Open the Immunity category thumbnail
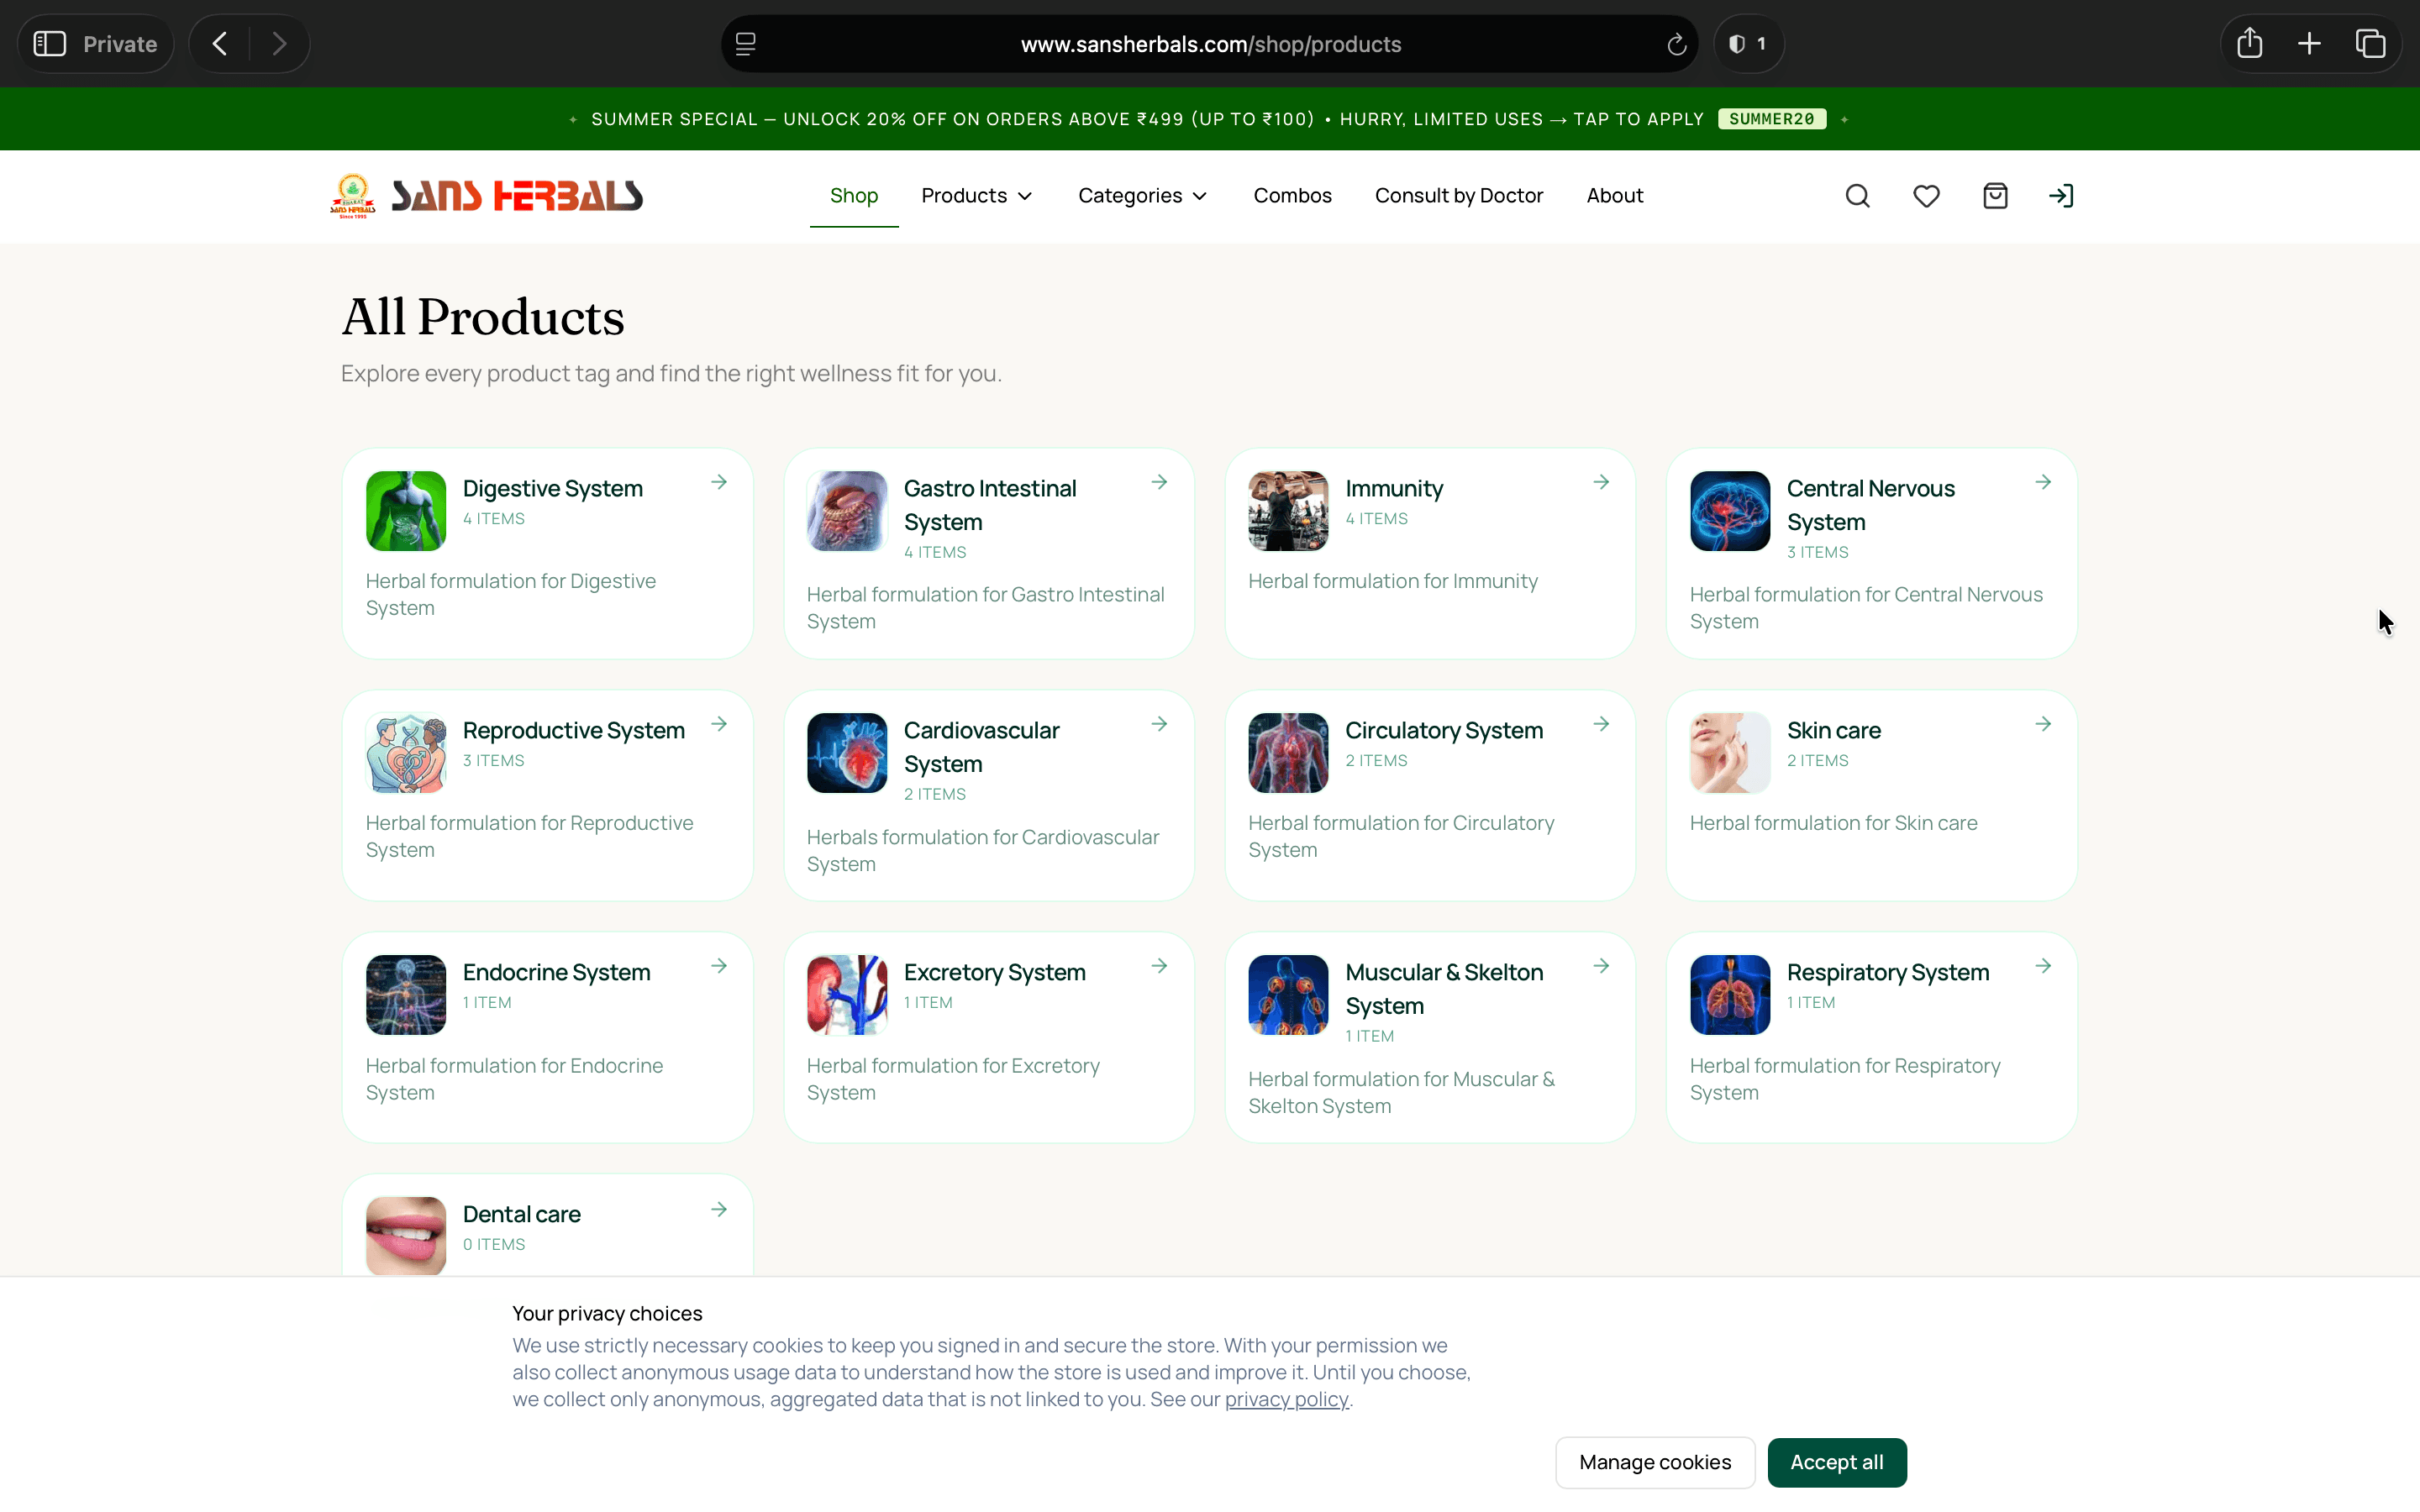The height and width of the screenshot is (1512, 2420). (x=1288, y=511)
